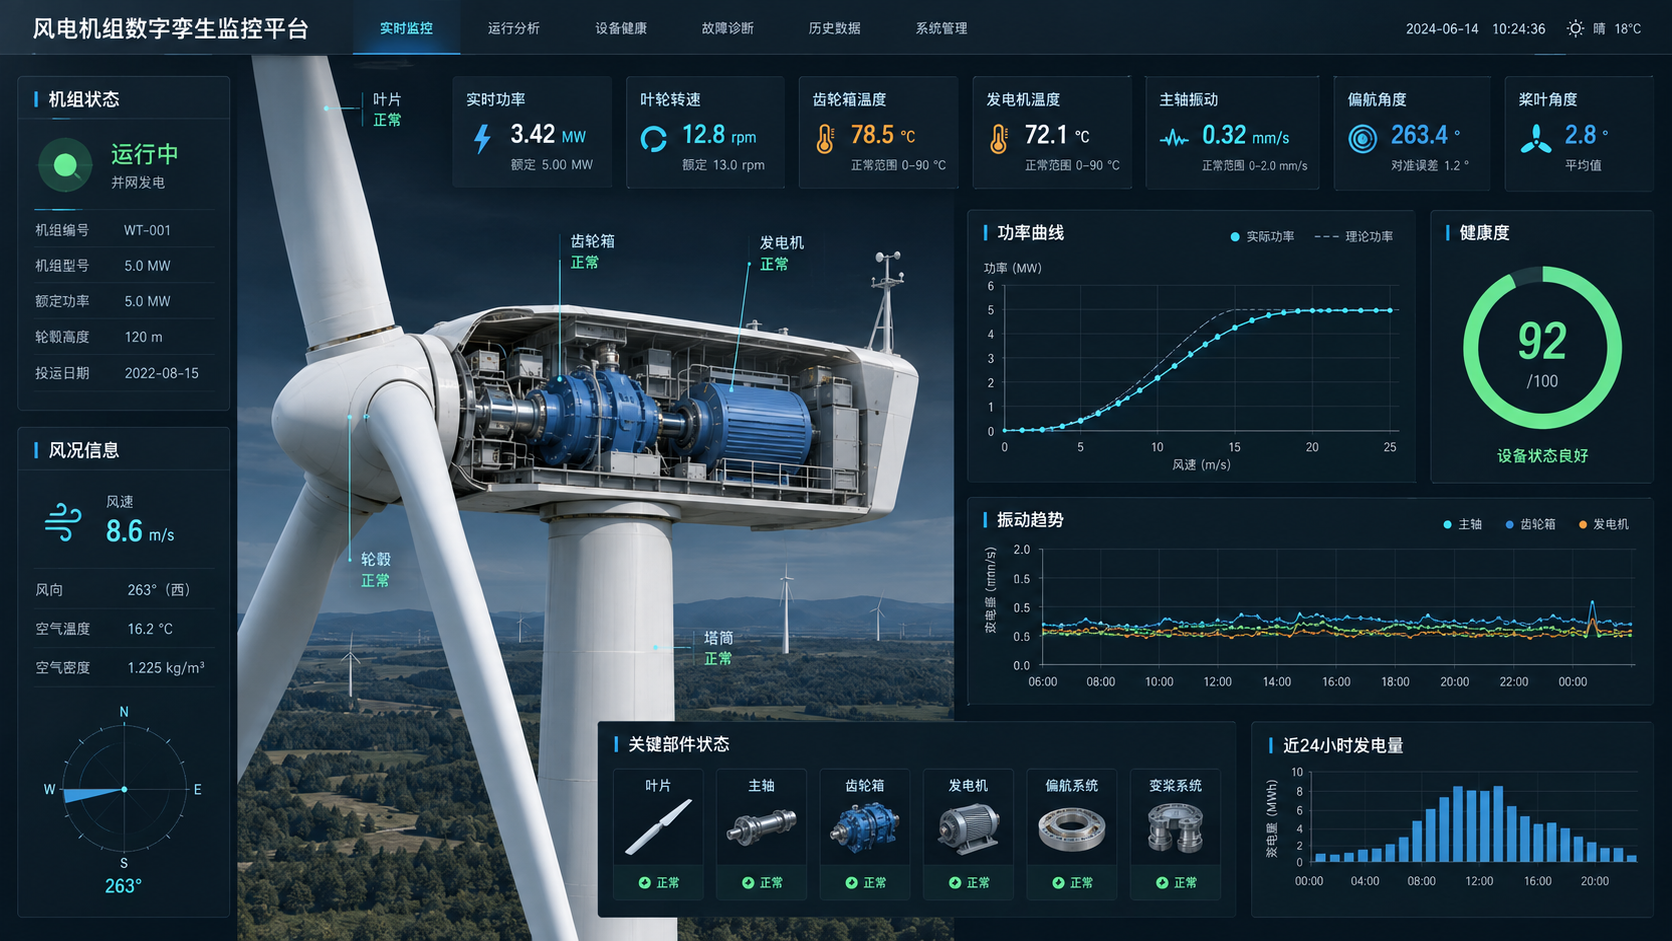Toggle 实际功率 legend in power curve
This screenshot has height=941, width=1672.
pyautogui.click(x=1262, y=237)
